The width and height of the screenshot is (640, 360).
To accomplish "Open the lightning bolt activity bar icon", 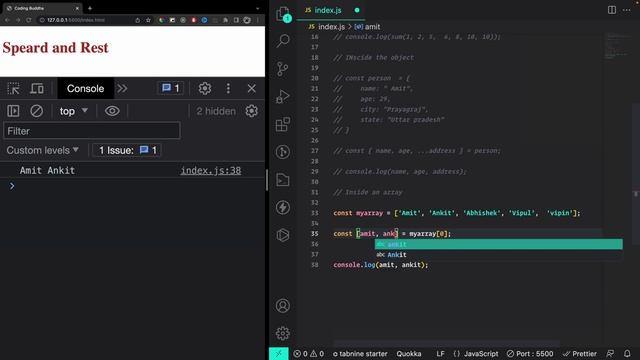I will click(282, 207).
